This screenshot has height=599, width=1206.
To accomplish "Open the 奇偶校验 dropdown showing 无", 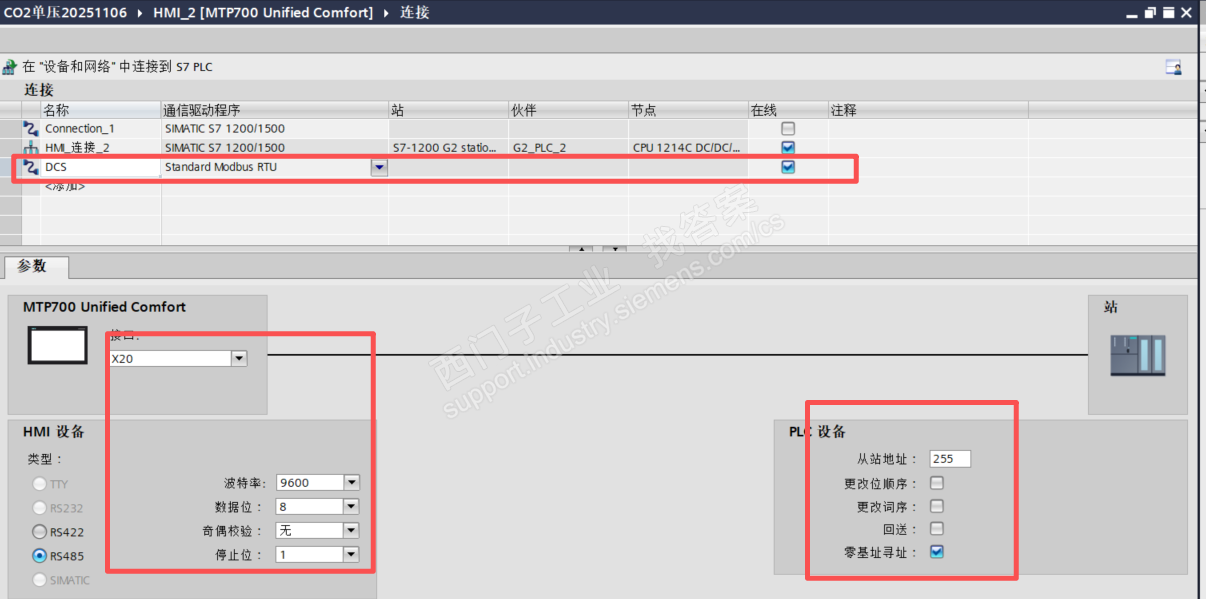I will pos(351,530).
